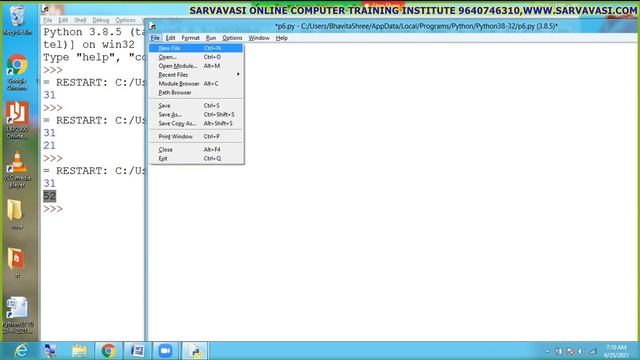Open the File menu in the Python Shell
640x360 pixels.
click(48, 20)
